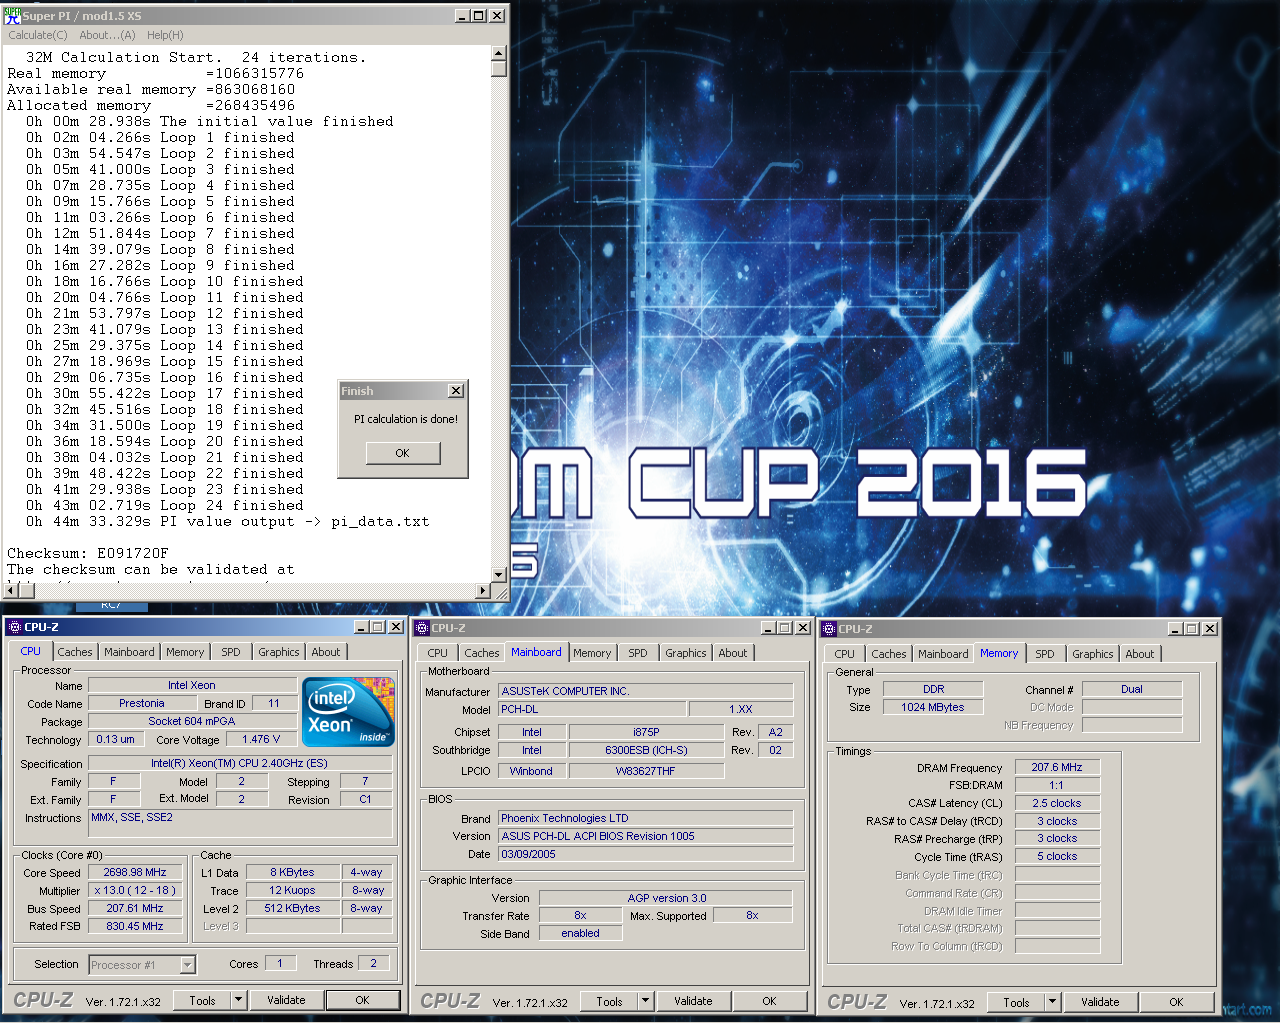This screenshot has height=1024, width=1280.
Task: Click Tools button in middle CPU-Z window
Action: (610, 1001)
